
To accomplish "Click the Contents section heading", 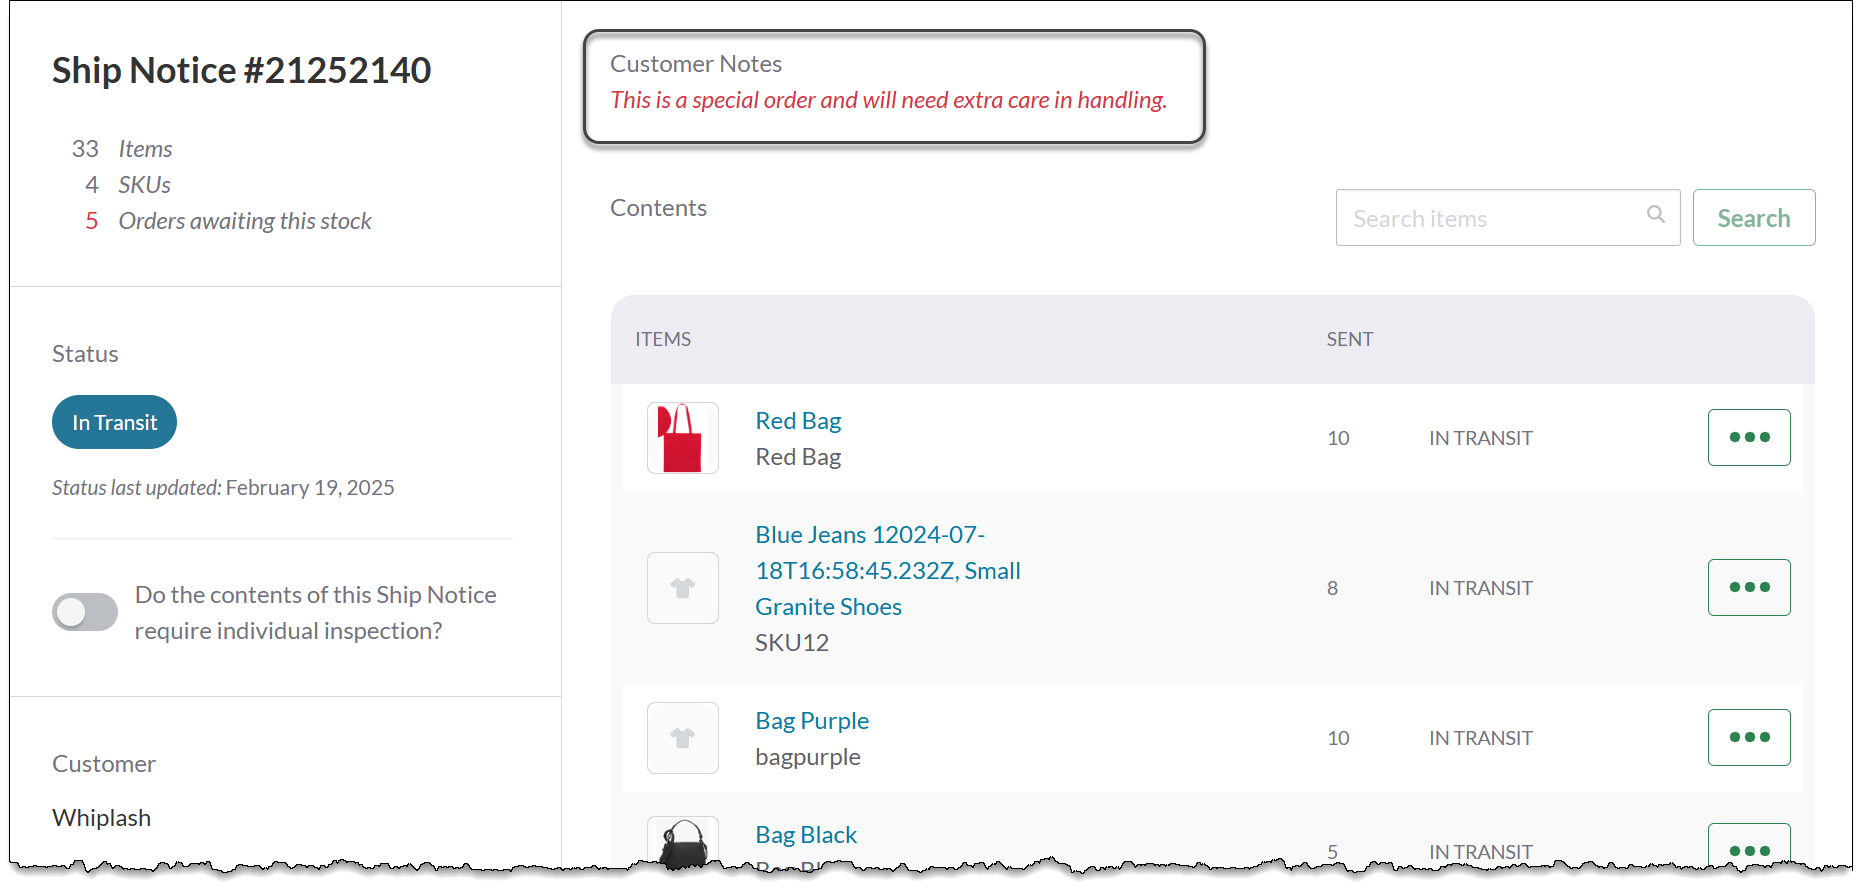I will point(658,208).
